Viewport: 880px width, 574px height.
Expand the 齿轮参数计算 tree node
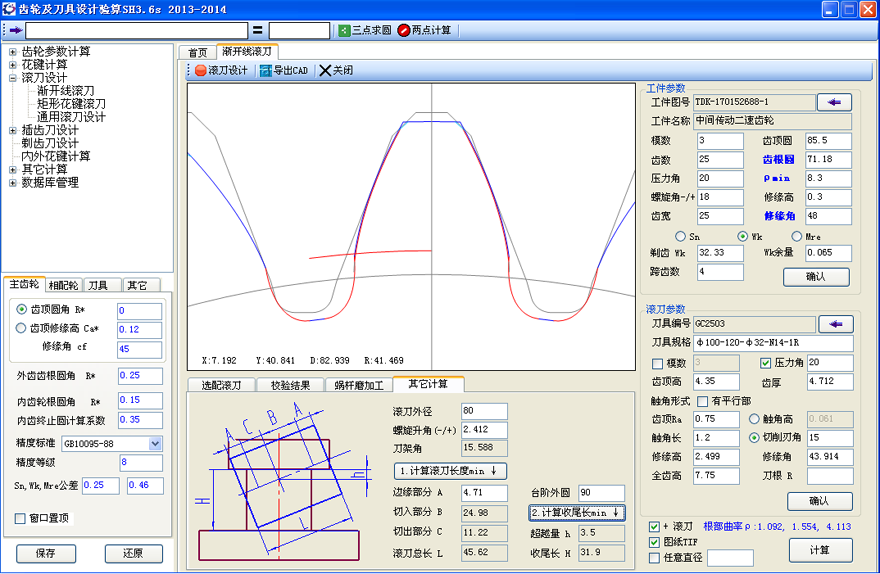[12, 52]
